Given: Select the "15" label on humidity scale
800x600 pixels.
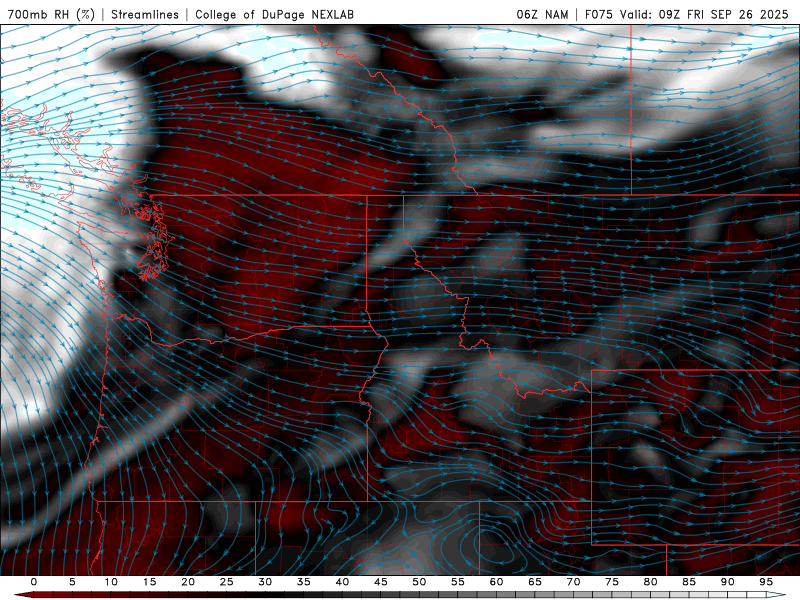Looking at the screenshot, I should click(149, 582).
